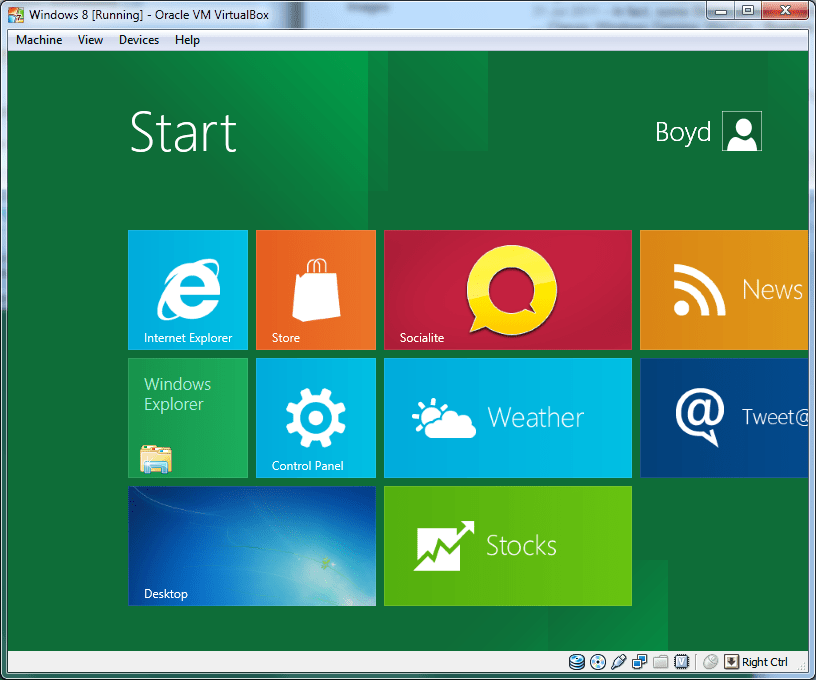Click the Boyd user account picture
Viewport: 816px width, 680px height.
point(742,131)
